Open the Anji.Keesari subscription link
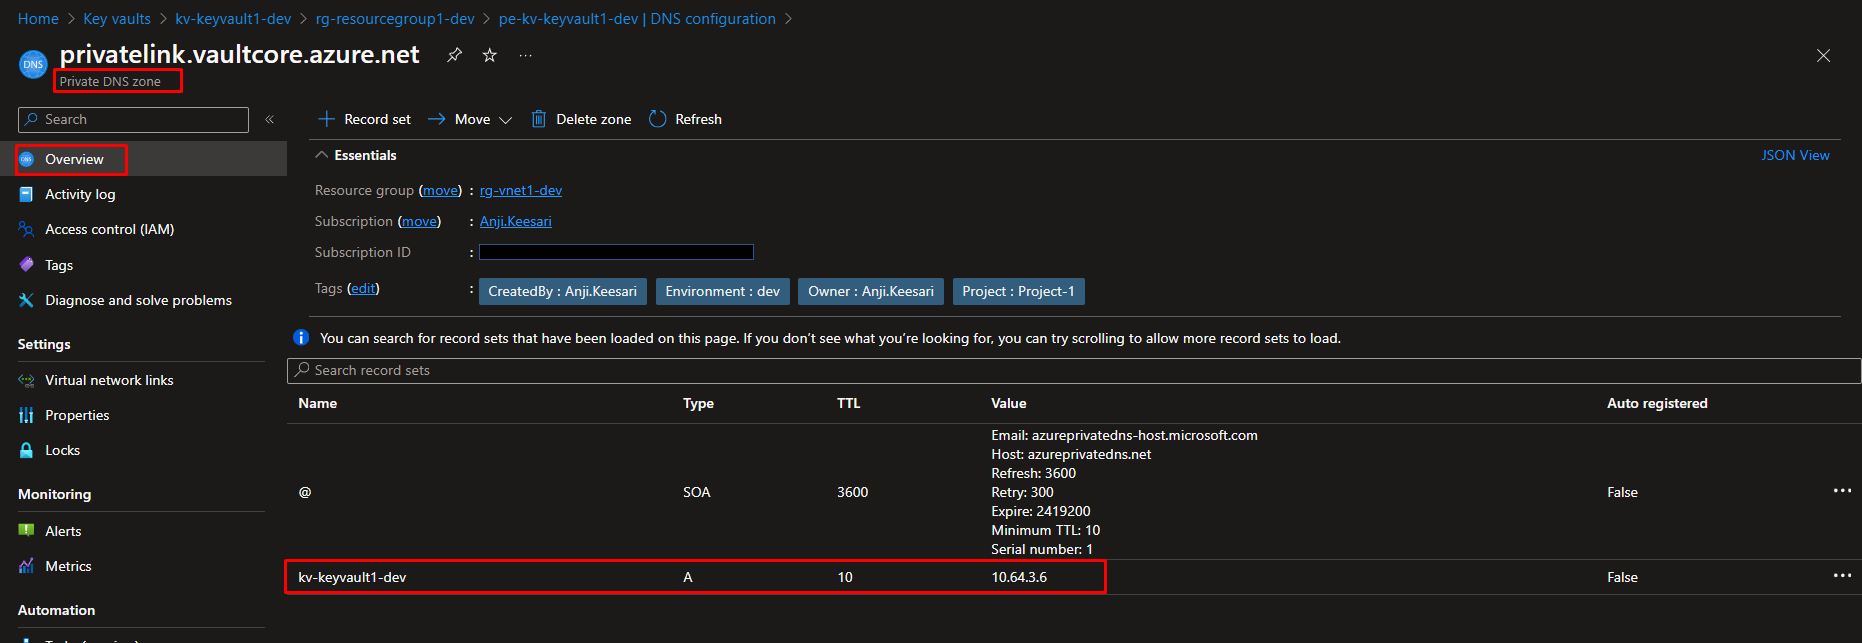Screen dimensions: 1862x643 coord(516,221)
